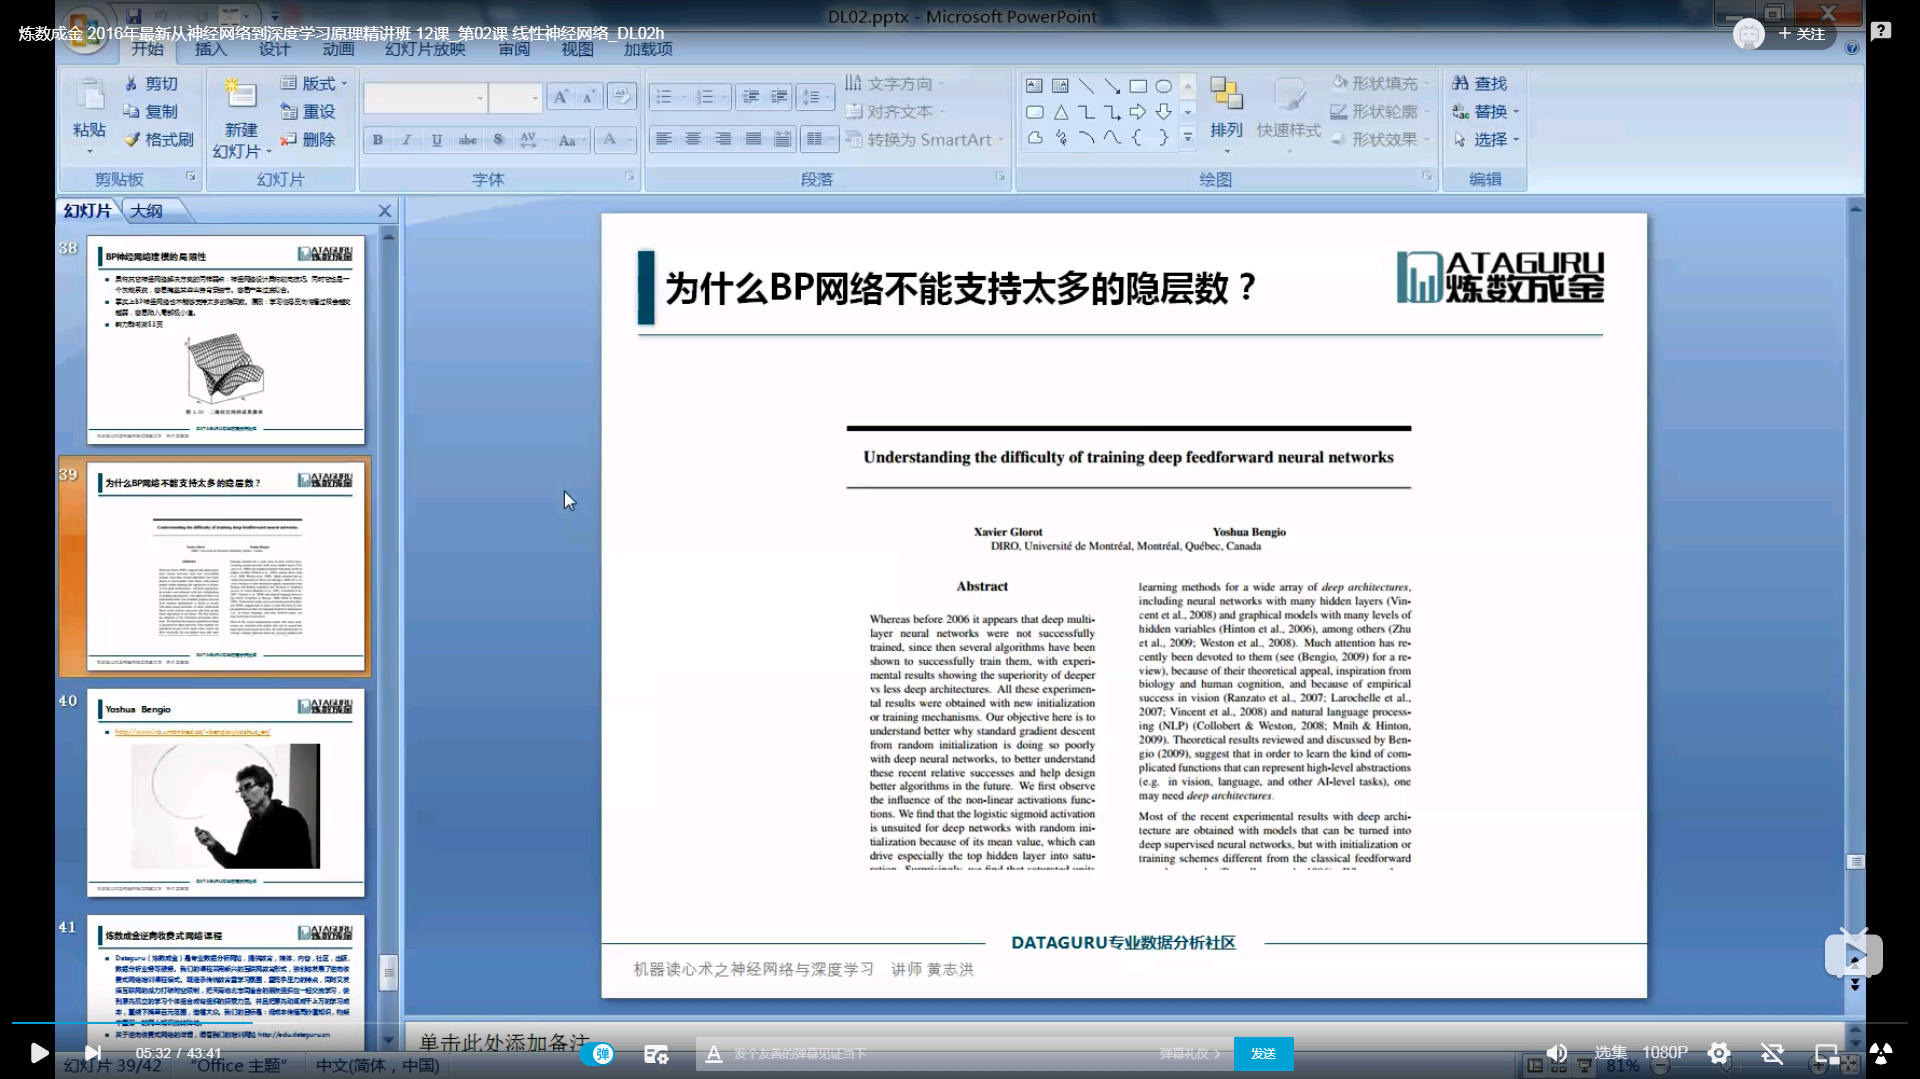Click the Delete (删除) slide button
This screenshot has height=1079, width=1920.
308,140
